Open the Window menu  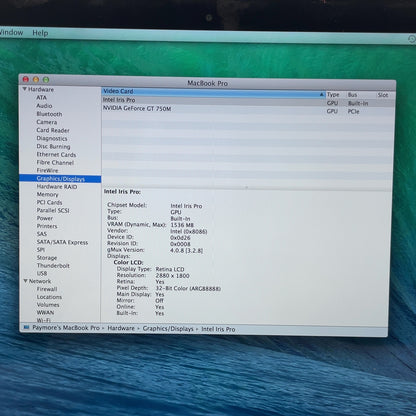[x=11, y=33]
